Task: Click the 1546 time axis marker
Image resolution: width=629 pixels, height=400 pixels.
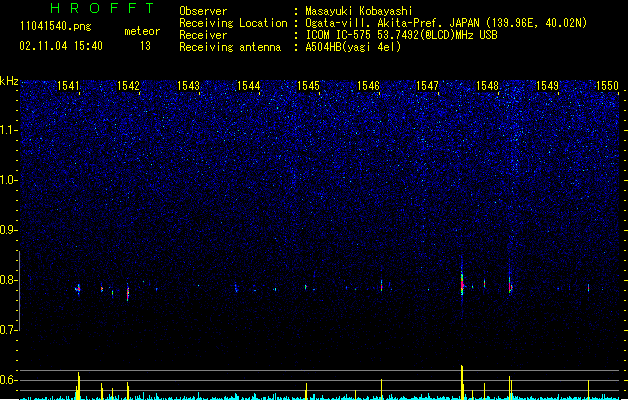Action: (x=368, y=86)
